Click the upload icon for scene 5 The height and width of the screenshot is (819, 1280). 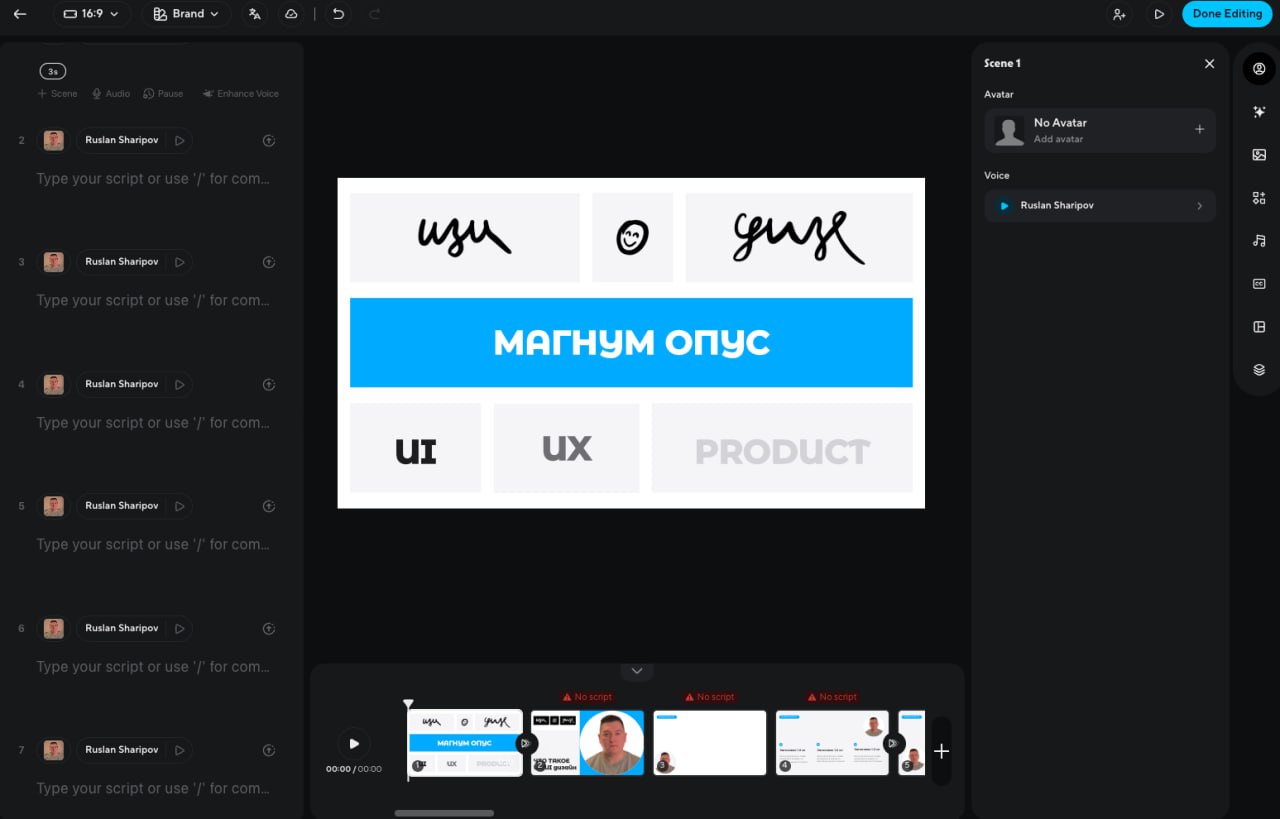[268, 506]
